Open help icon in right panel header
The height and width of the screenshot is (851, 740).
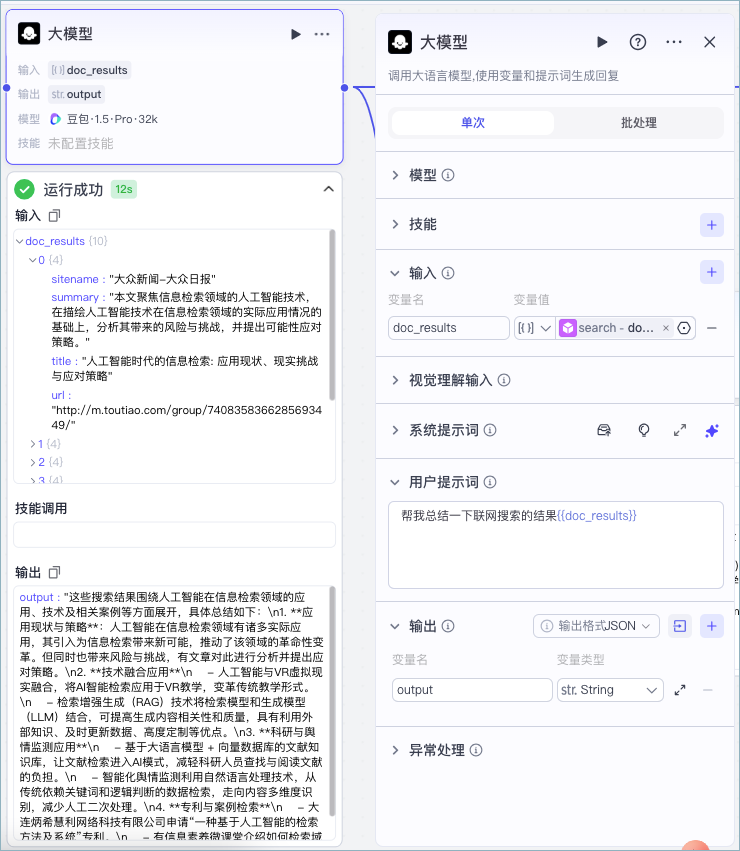637,42
